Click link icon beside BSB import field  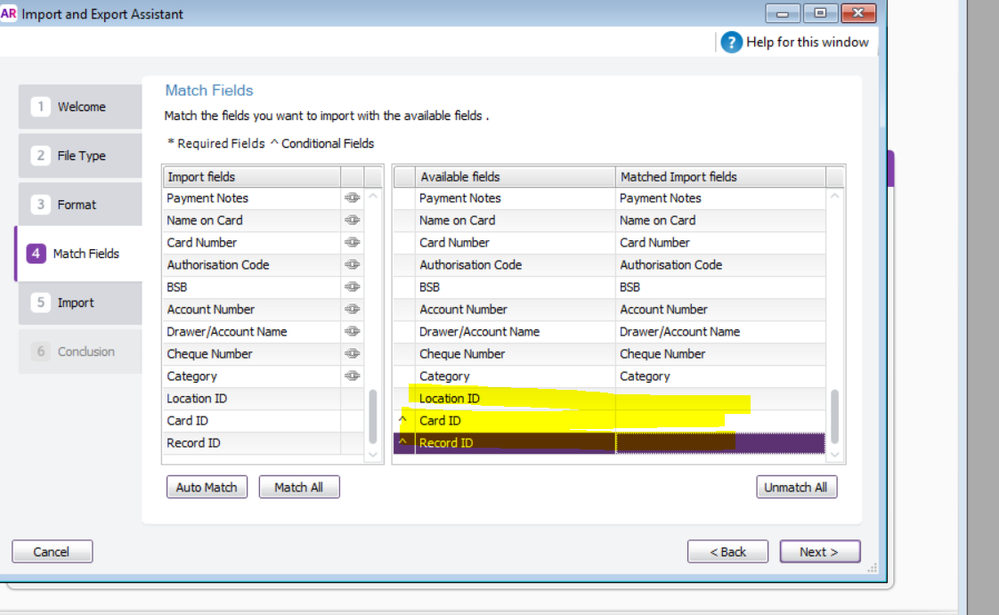(352, 287)
